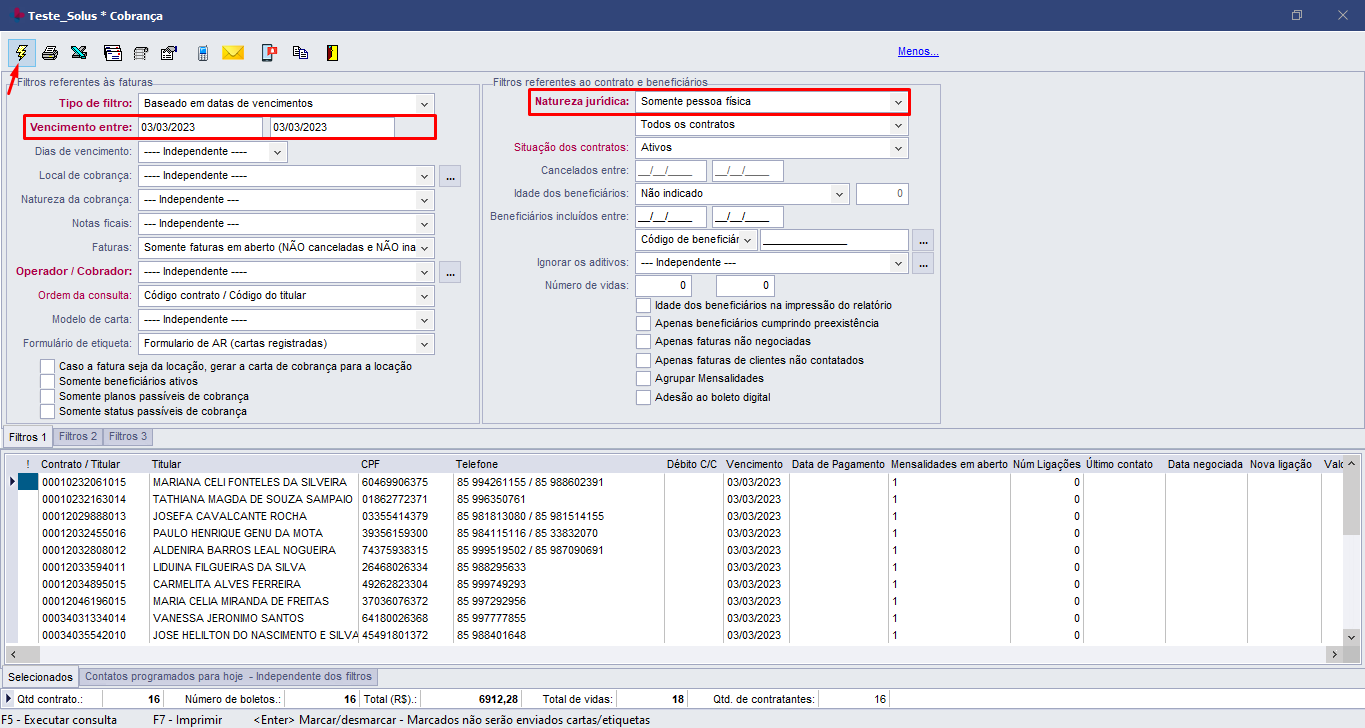Check 'Caso a fatura seja da locação' option
This screenshot has width=1365, height=728.
[x=48, y=366]
